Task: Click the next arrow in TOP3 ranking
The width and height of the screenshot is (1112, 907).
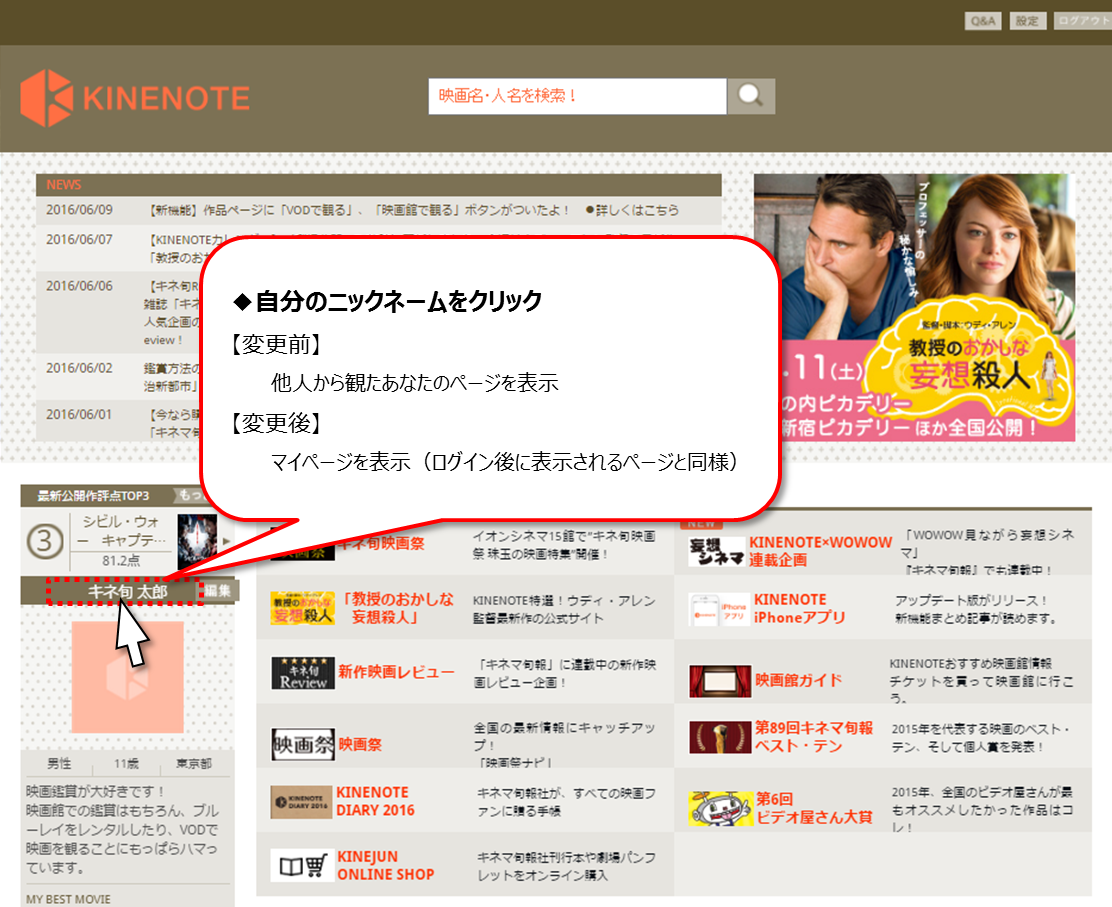Action: (226, 541)
